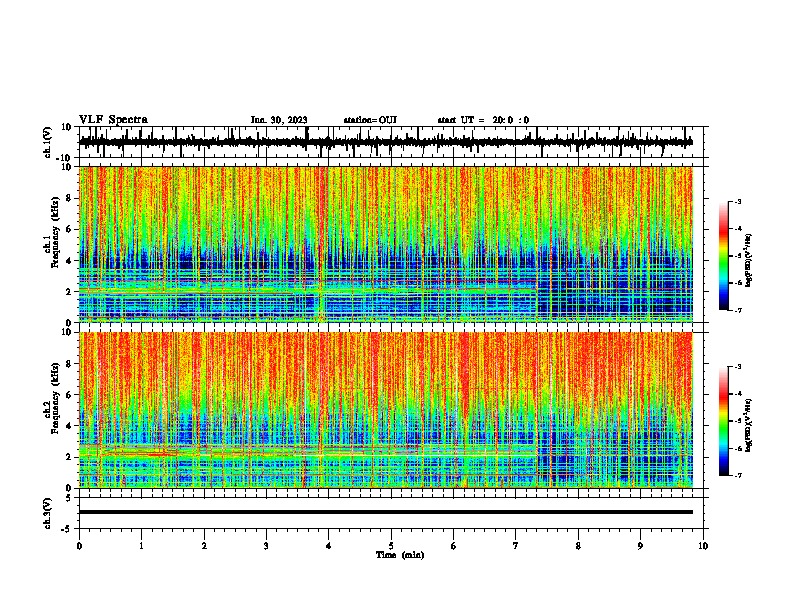
Task: Click time axis tick label "6"
Action: (x=454, y=546)
